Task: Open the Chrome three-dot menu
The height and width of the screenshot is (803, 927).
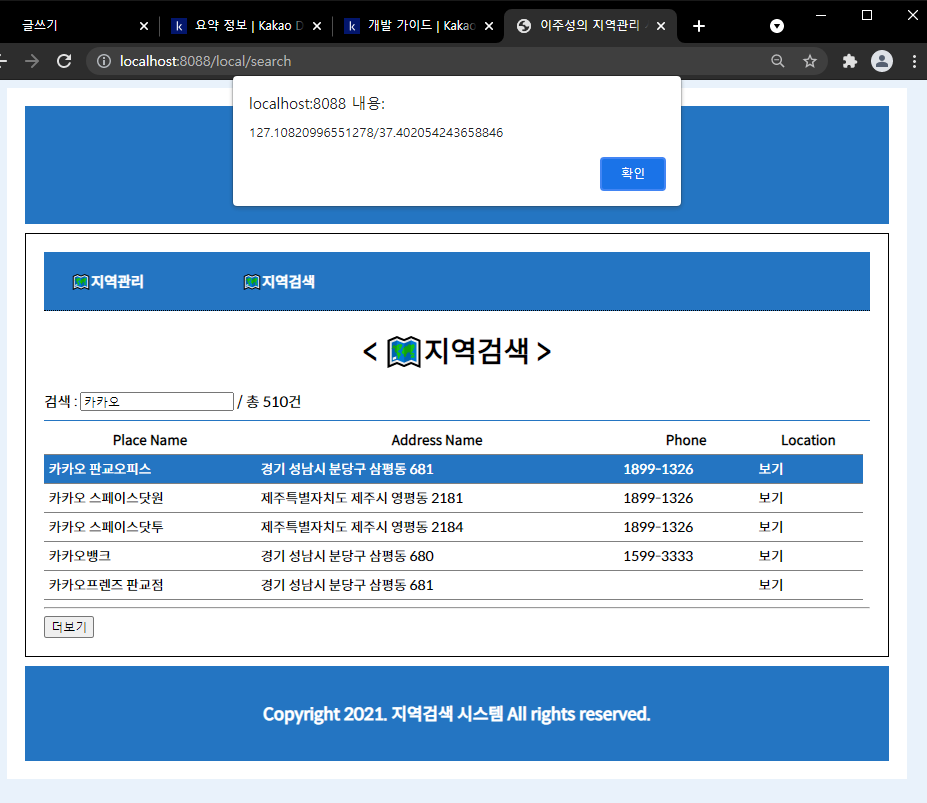Action: click(x=914, y=61)
